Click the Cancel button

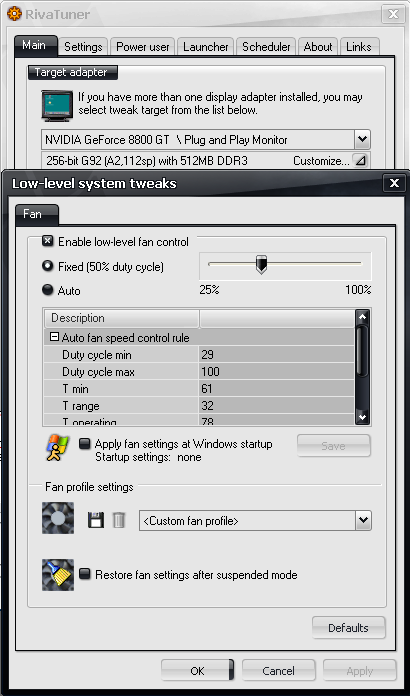point(279,671)
